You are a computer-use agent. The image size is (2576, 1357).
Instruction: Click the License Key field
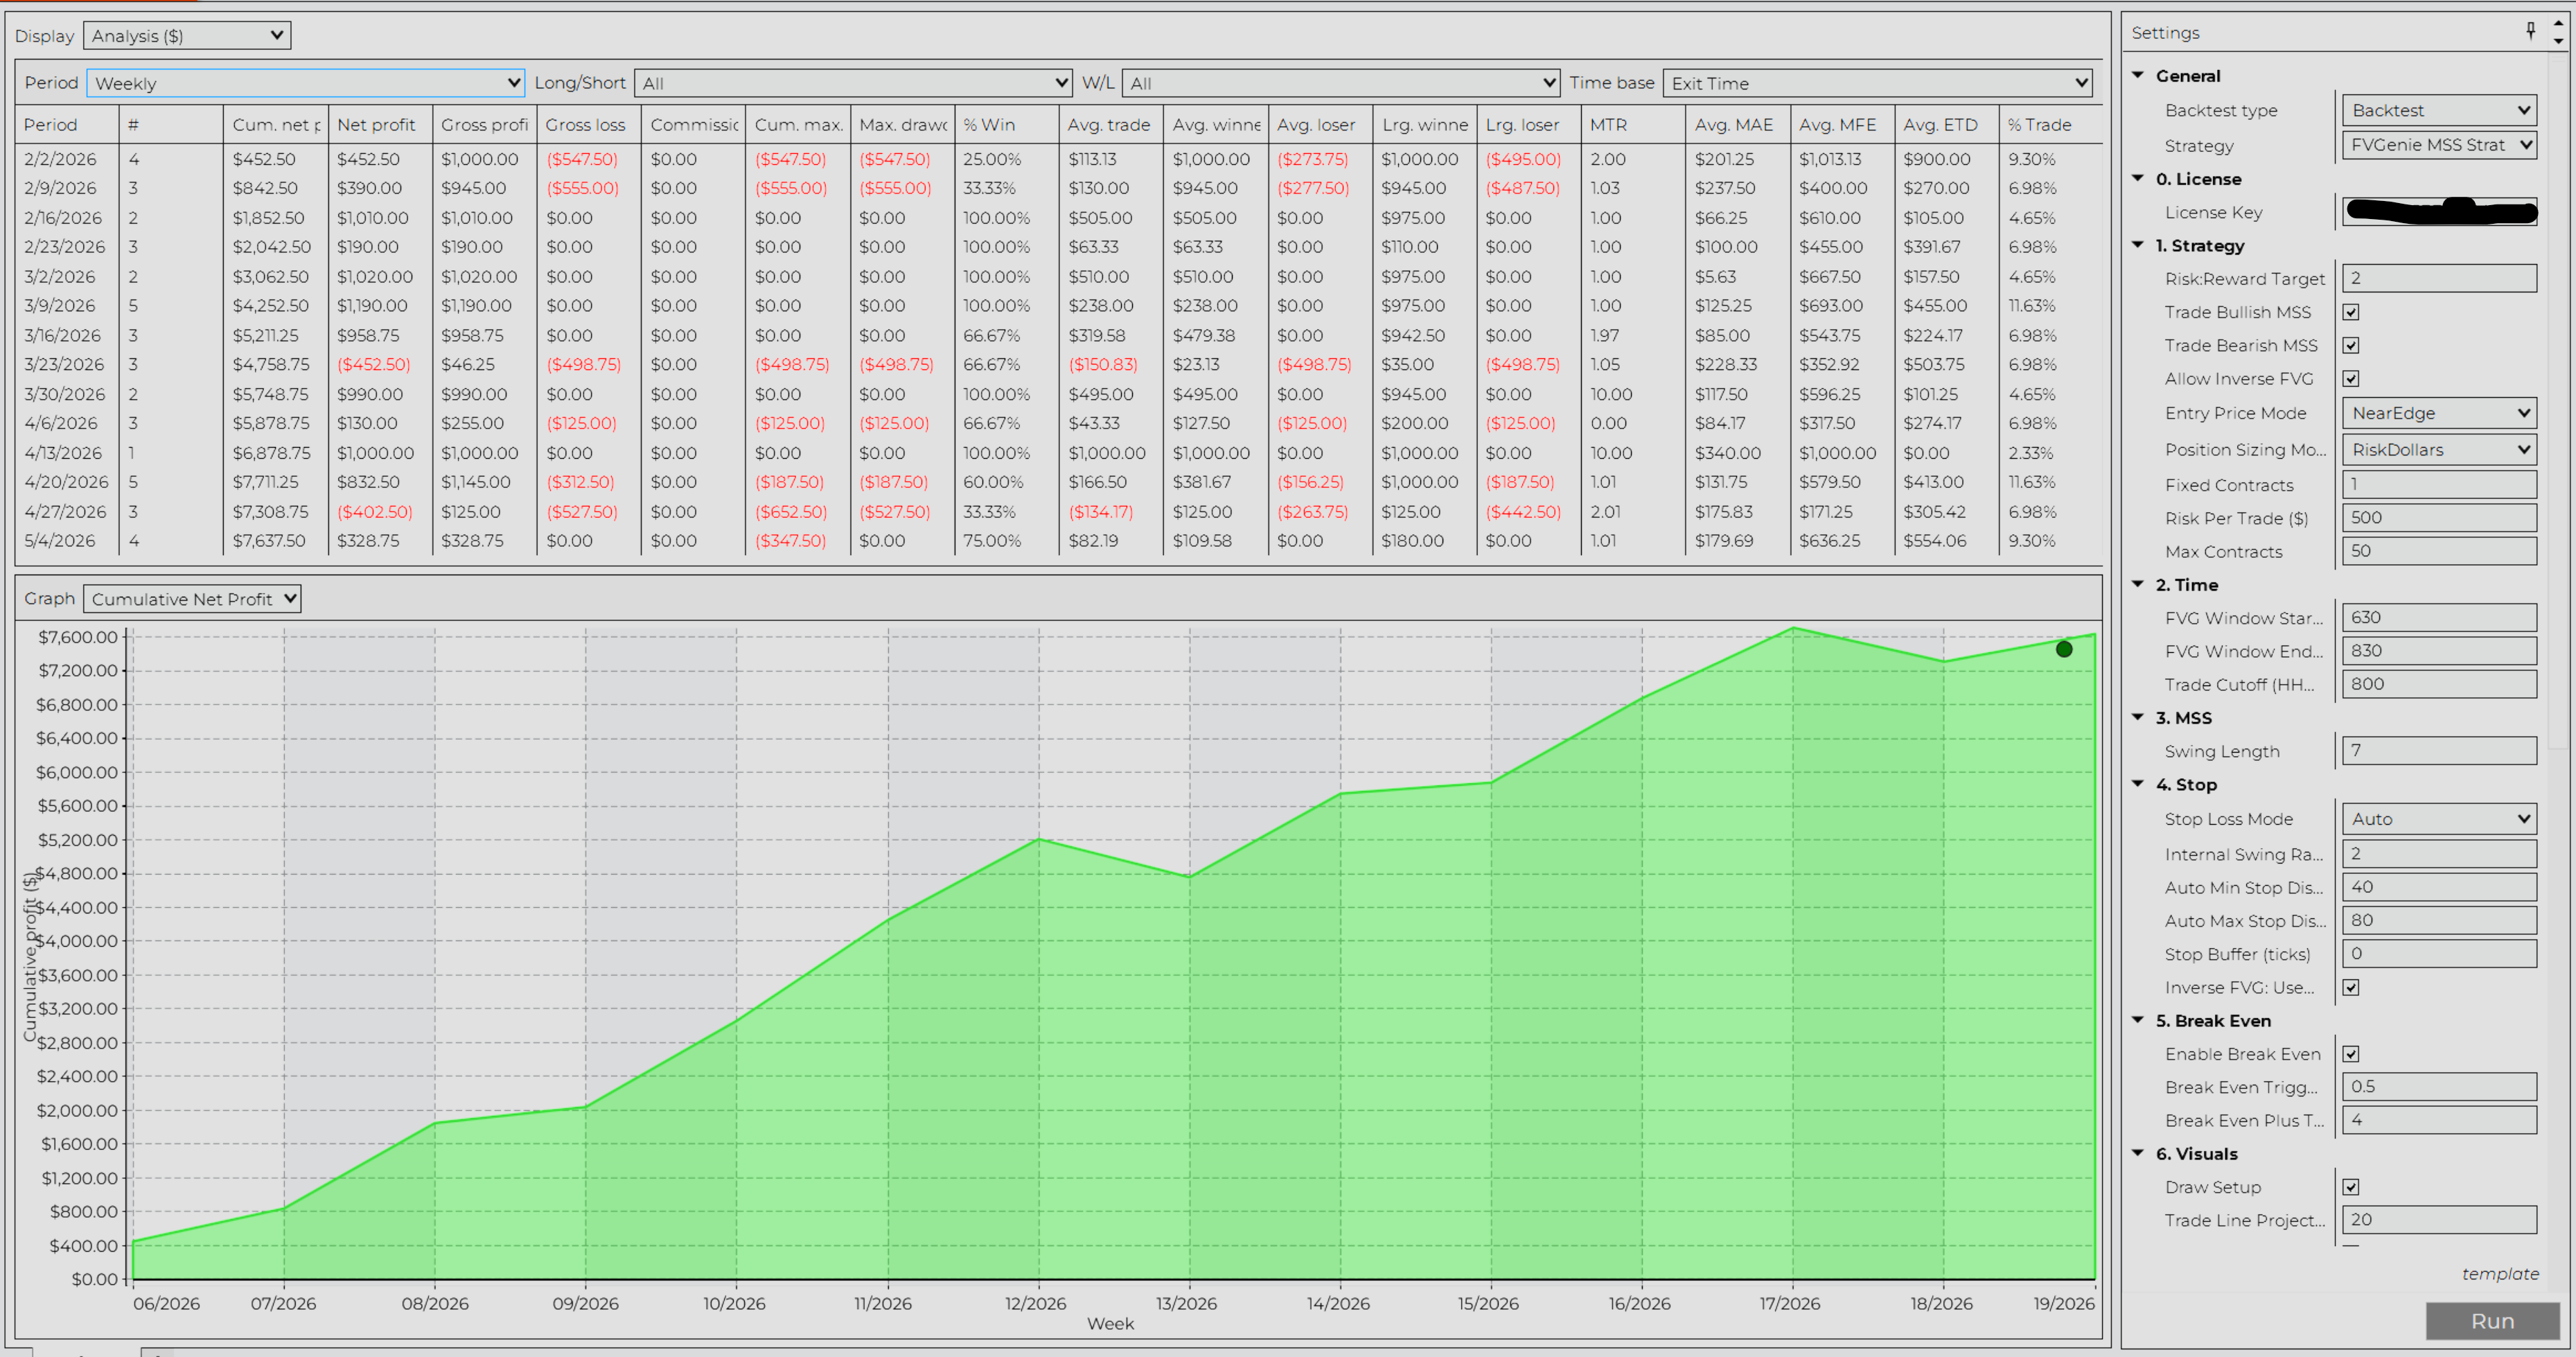(x=2439, y=212)
